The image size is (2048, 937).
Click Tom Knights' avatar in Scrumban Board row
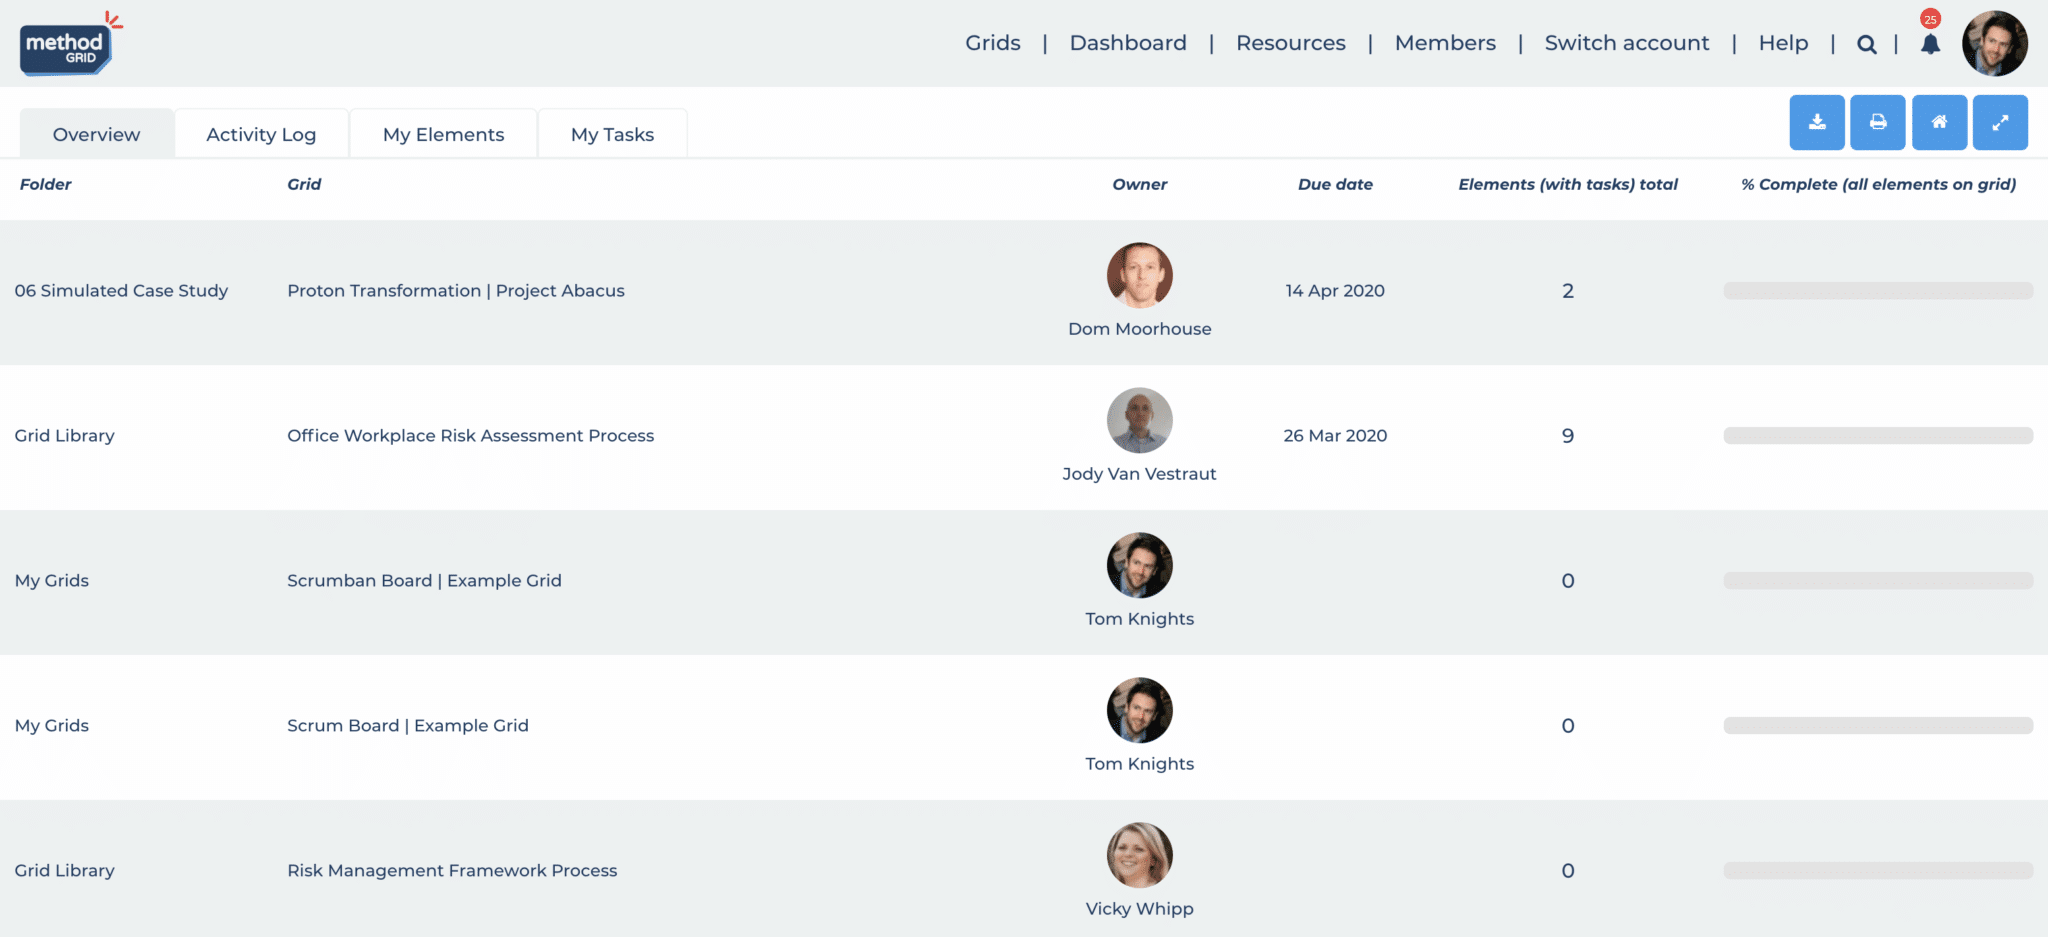tap(1139, 565)
